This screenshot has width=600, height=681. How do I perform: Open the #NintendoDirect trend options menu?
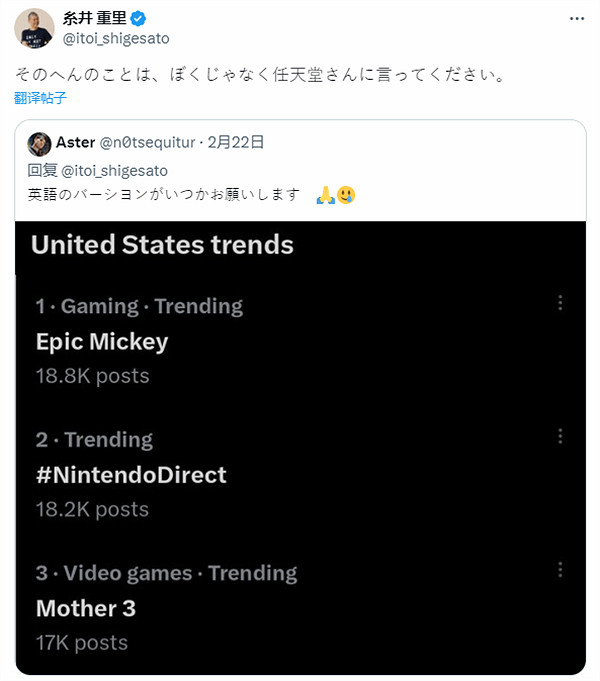[x=560, y=436]
